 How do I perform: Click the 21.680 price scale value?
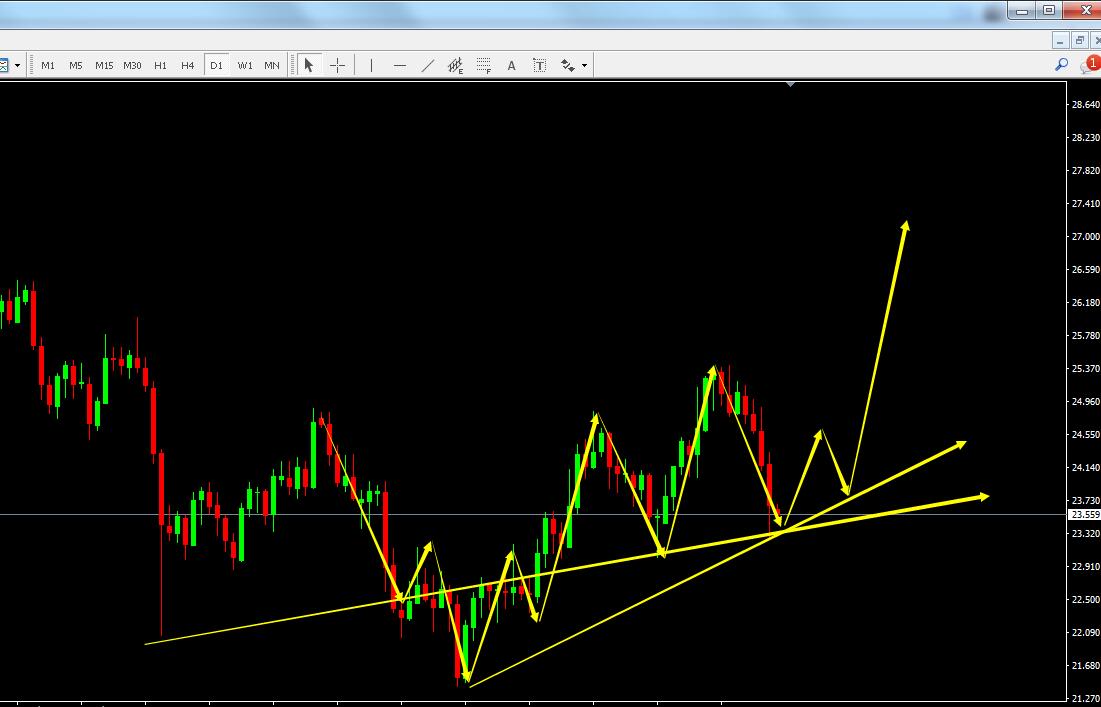tap(1086, 666)
